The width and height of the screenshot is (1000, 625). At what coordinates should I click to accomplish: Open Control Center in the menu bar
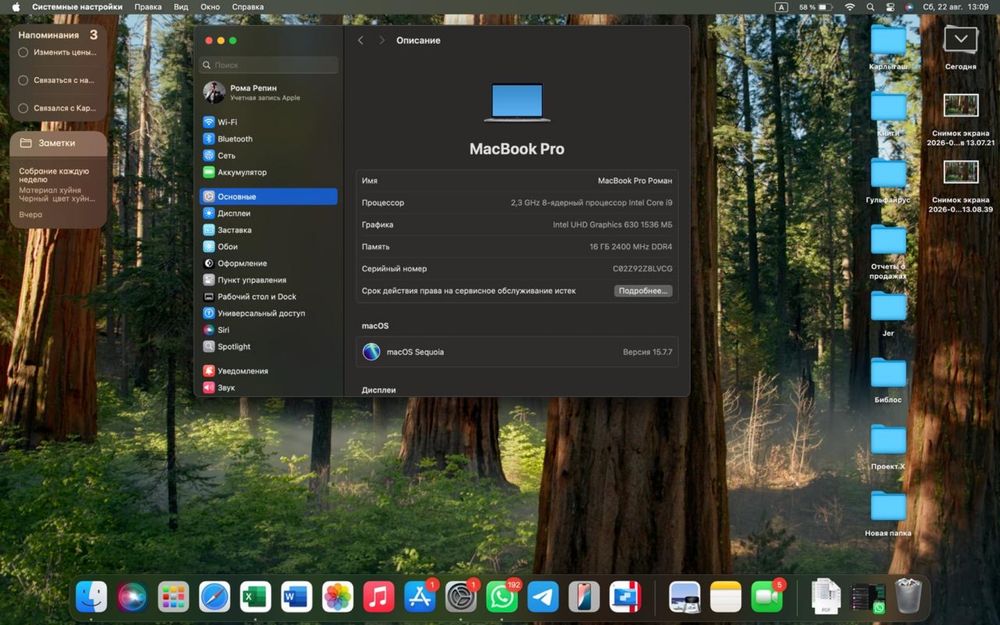pos(890,7)
